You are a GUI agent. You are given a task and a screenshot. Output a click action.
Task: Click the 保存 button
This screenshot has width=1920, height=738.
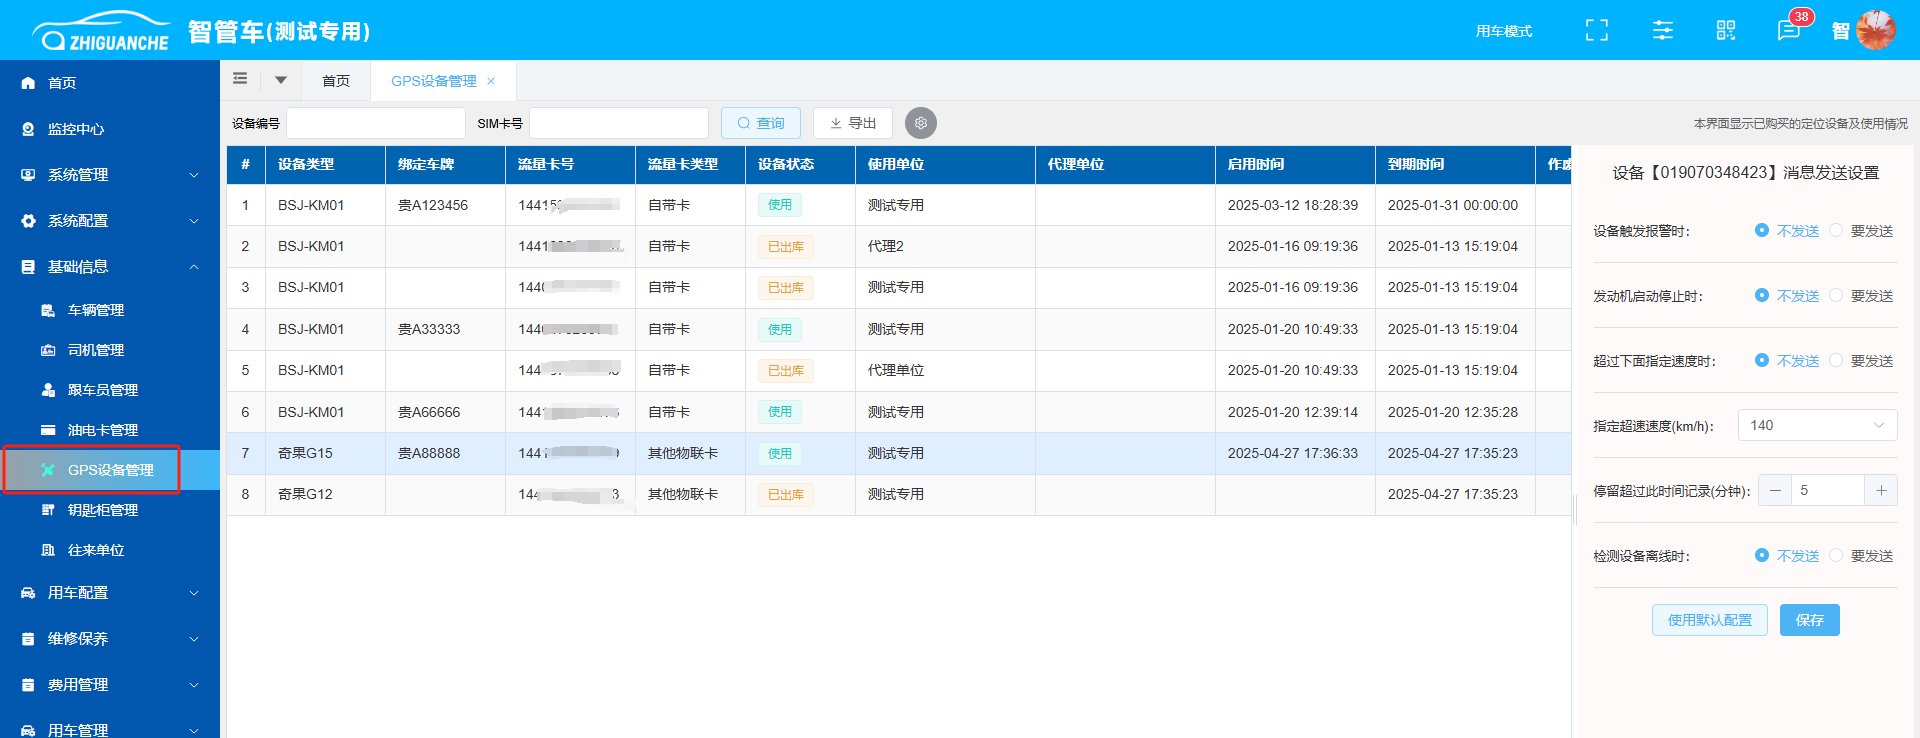pos(1809,620)
